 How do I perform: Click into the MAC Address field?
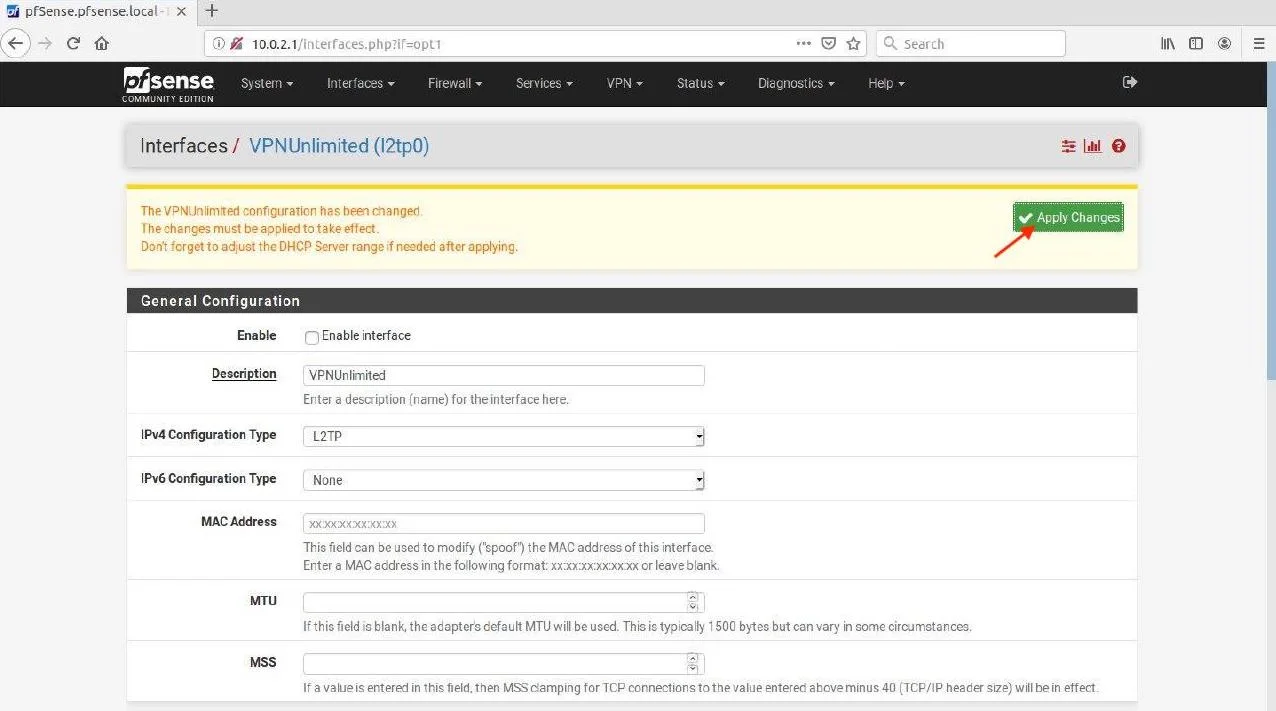coord(503,523)
